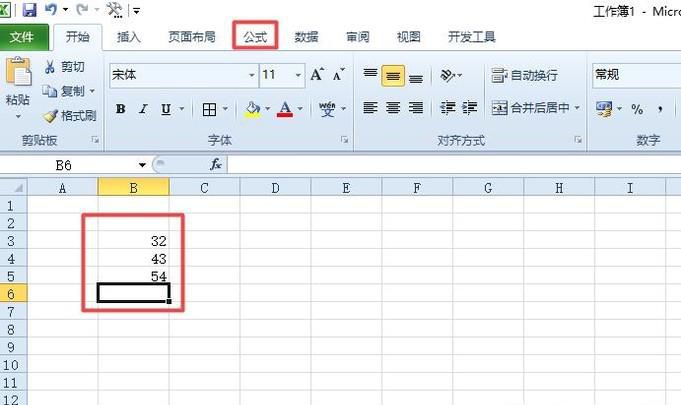Image resolution: width=681 pixels, height=405 pixels.
Task: Open the Undo history dropdown arrow
Action: (x=66, y=10)
